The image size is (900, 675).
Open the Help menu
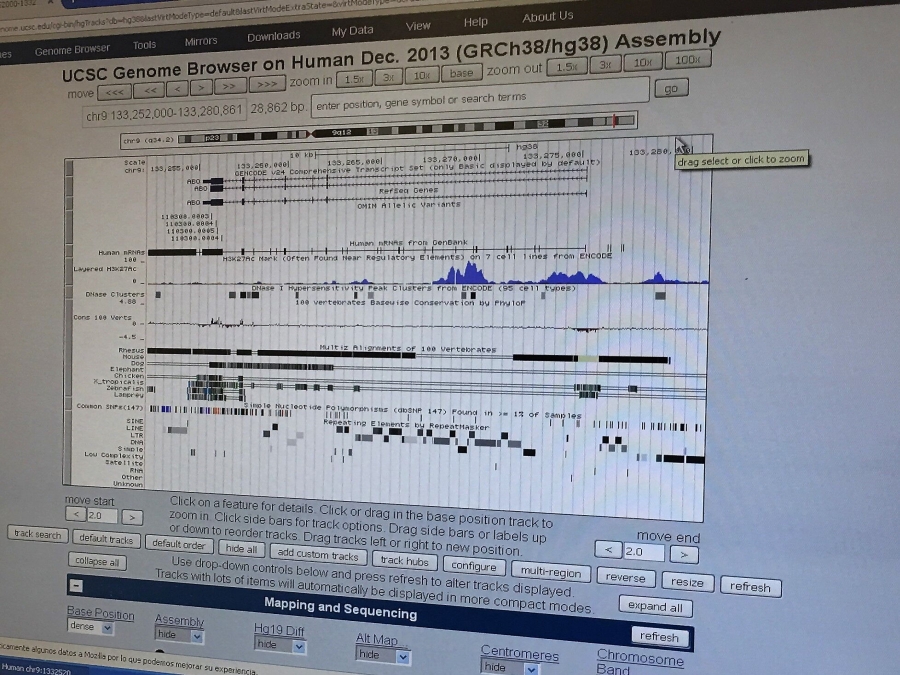point(475,22)
